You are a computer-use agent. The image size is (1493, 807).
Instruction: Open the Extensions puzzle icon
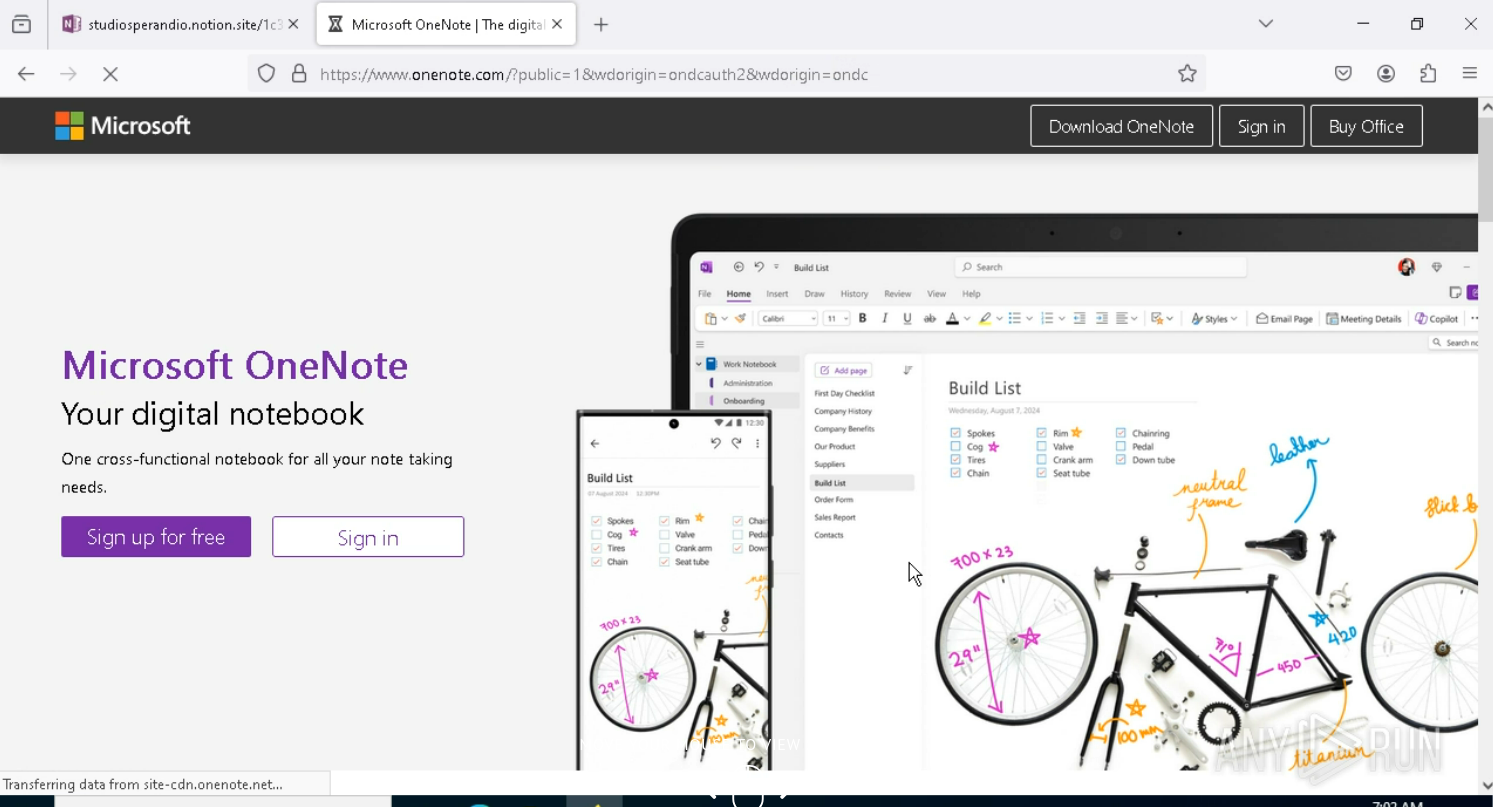point(1428,74)
